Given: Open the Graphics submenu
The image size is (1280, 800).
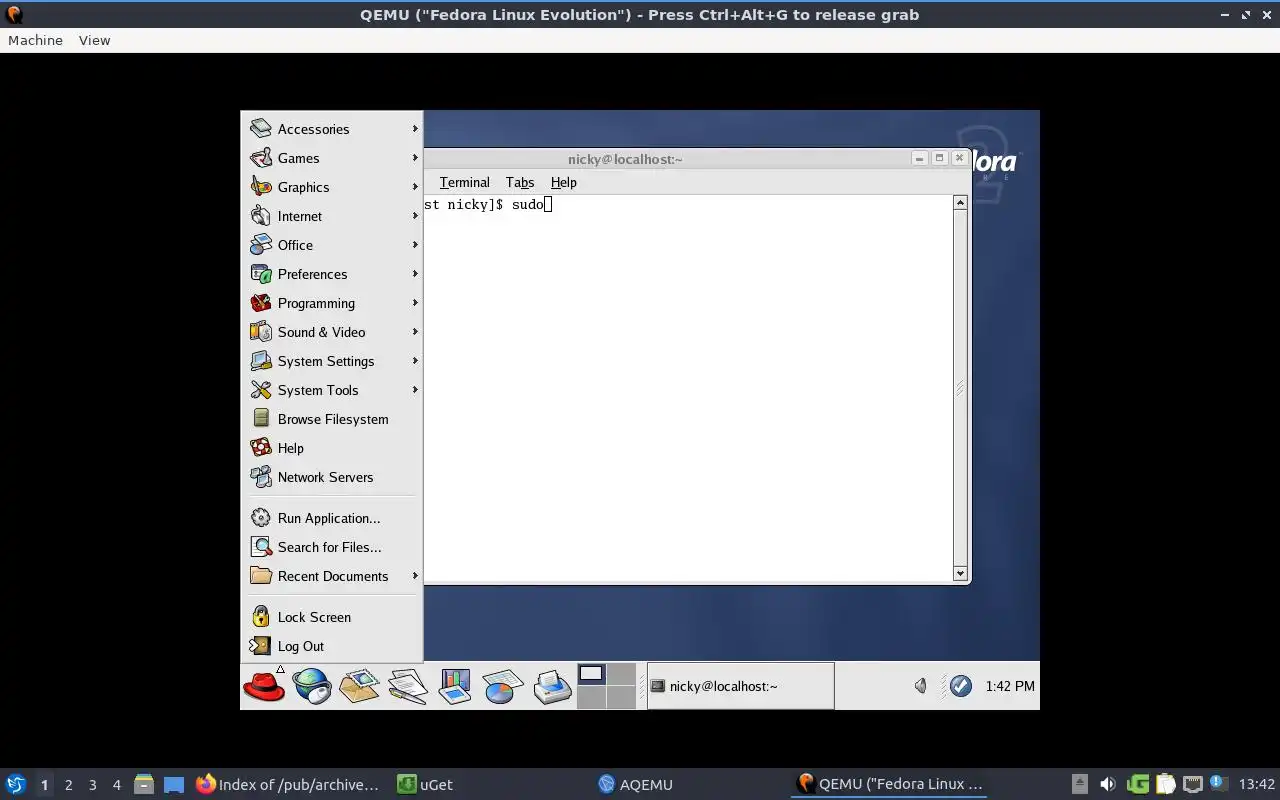Looking at the screenshot, I should click(x=332, y=187).
